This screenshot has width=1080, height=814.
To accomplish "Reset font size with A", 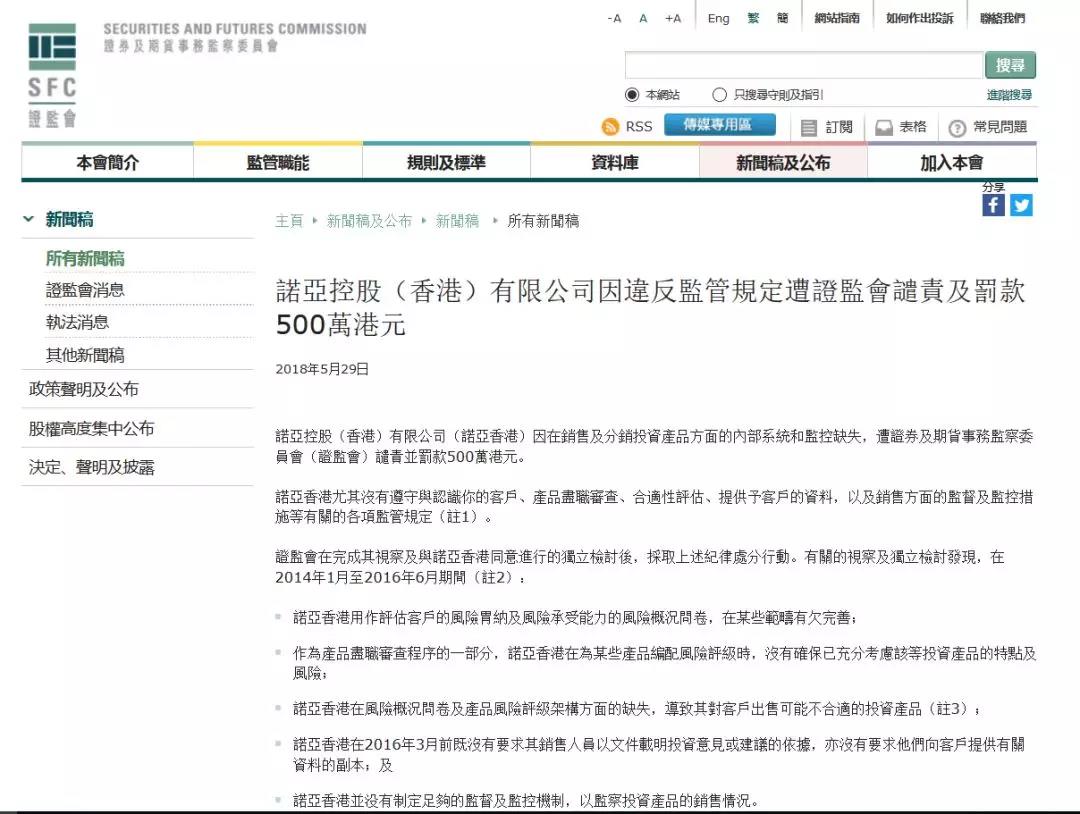I will coord(643,19).
